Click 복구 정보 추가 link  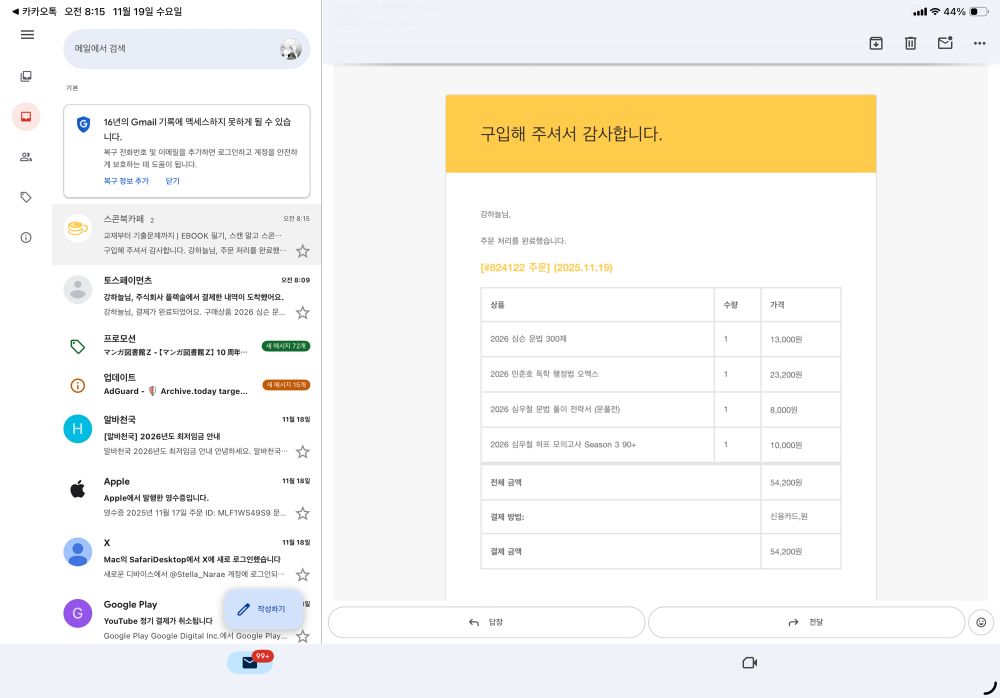click(126, 181)
